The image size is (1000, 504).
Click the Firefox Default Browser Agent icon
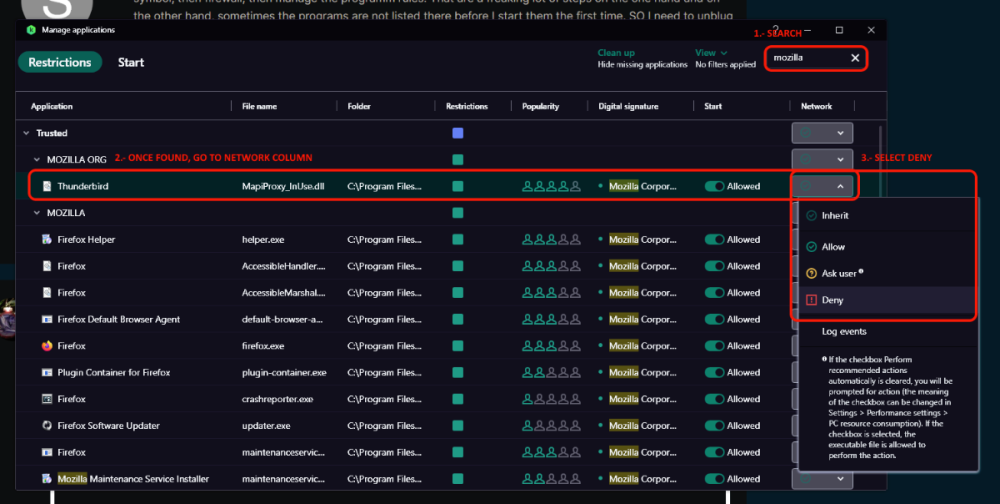[x=47, y=319]
